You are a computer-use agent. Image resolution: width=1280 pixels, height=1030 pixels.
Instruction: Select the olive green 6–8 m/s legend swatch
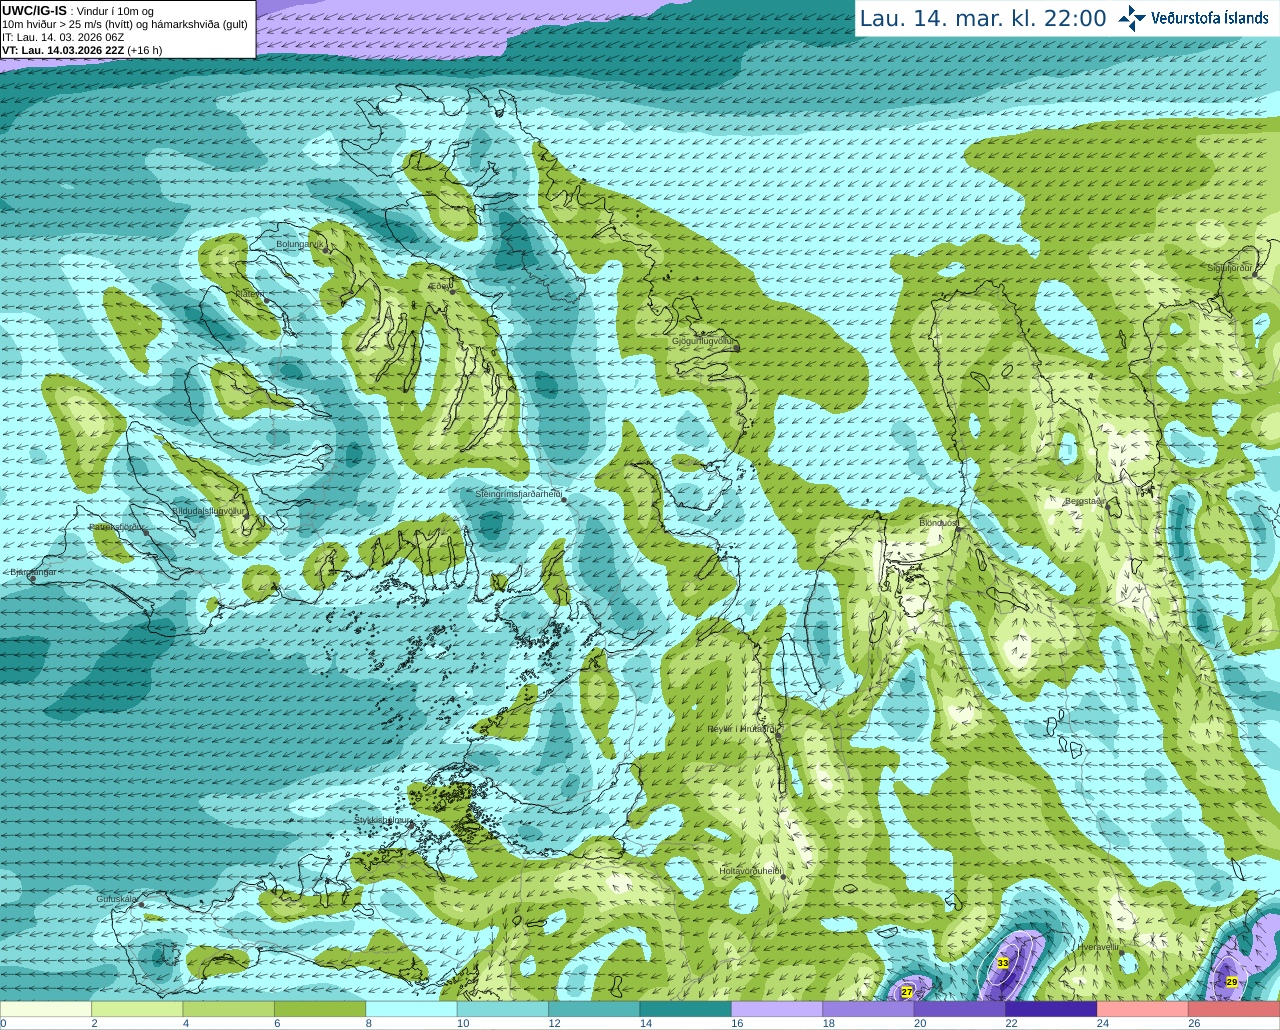[x=320, y=1009]
